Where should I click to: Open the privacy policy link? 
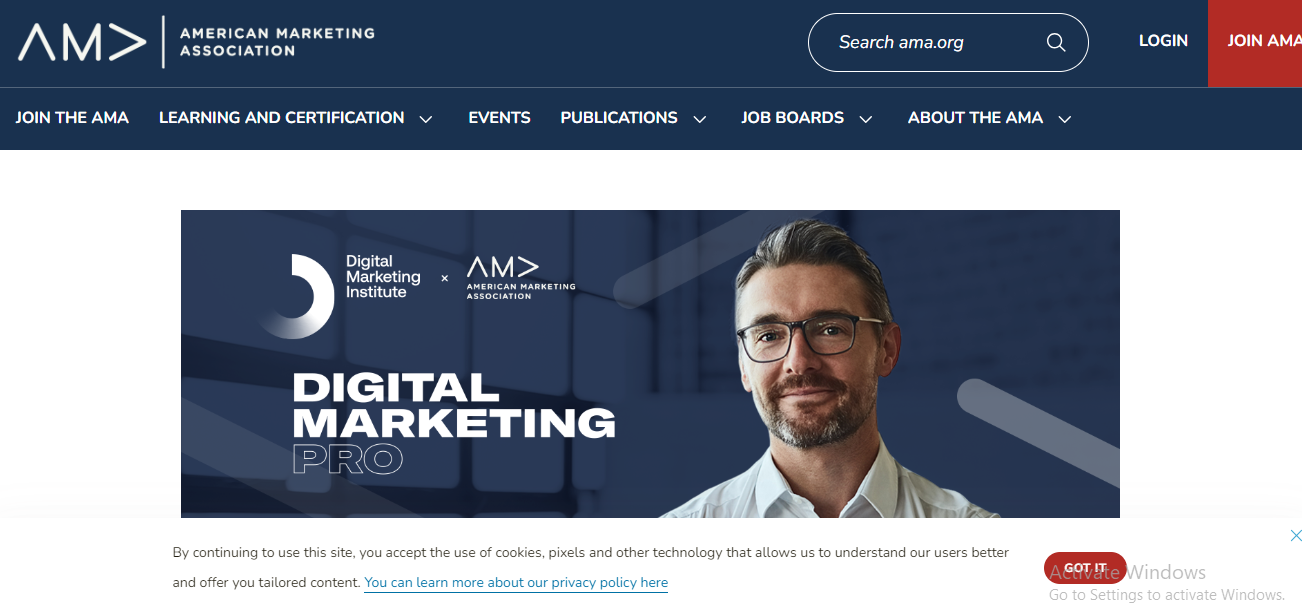(x=516, y=582)
